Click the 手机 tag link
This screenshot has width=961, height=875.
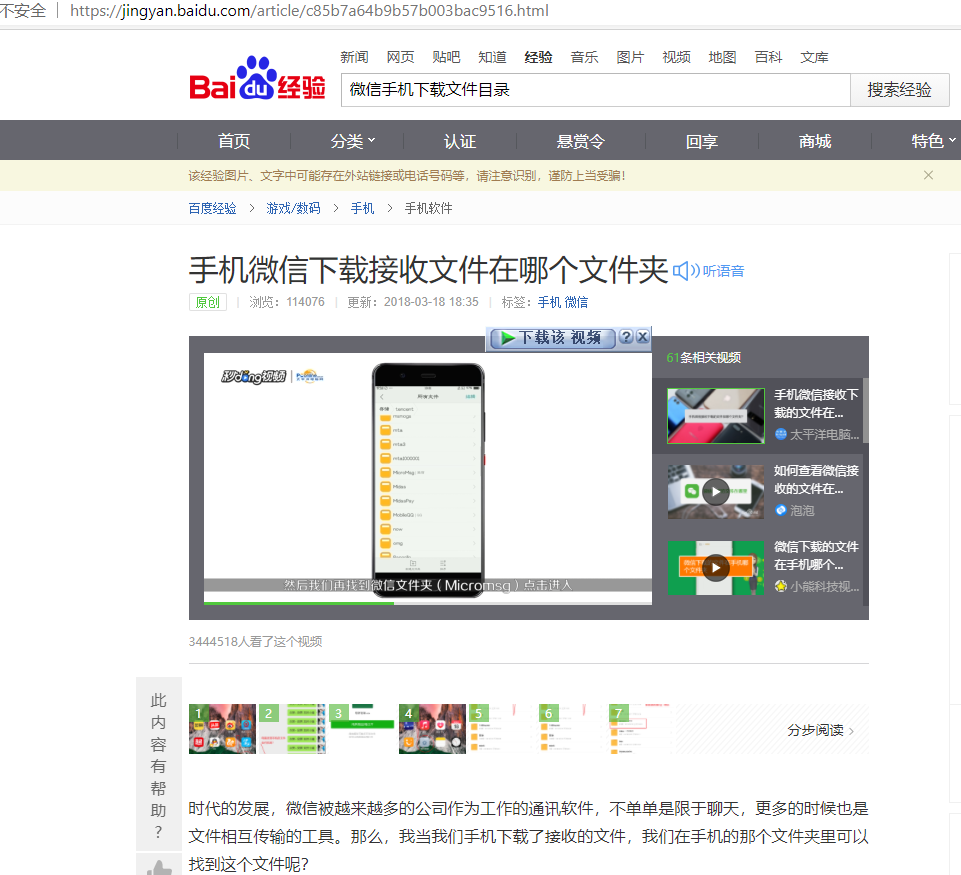coord(549,302)
